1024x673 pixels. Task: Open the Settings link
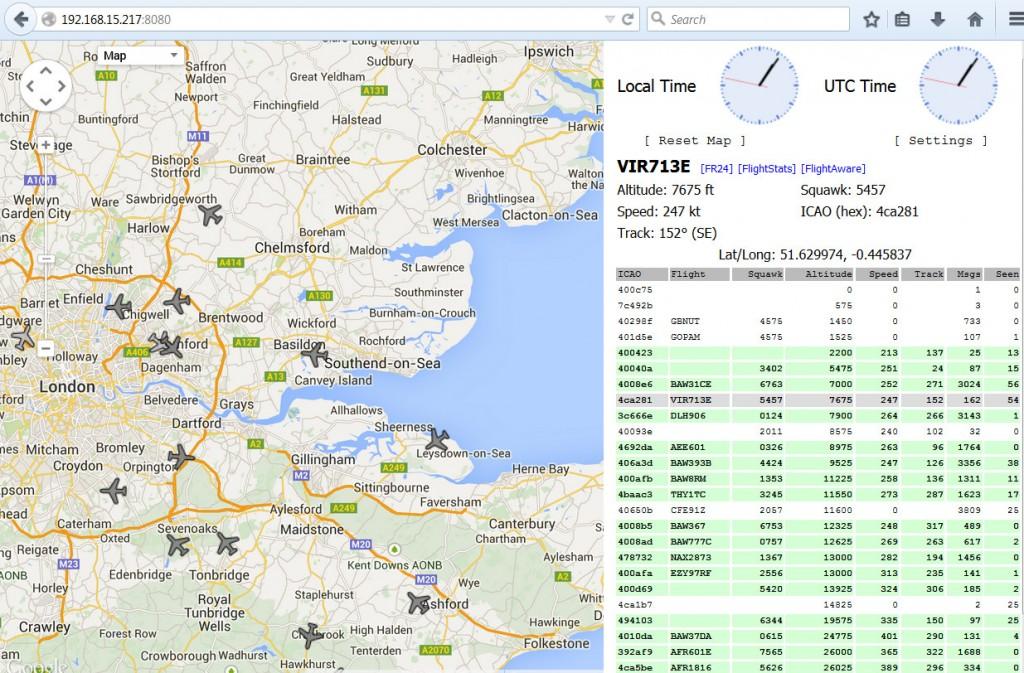(940, 141)
